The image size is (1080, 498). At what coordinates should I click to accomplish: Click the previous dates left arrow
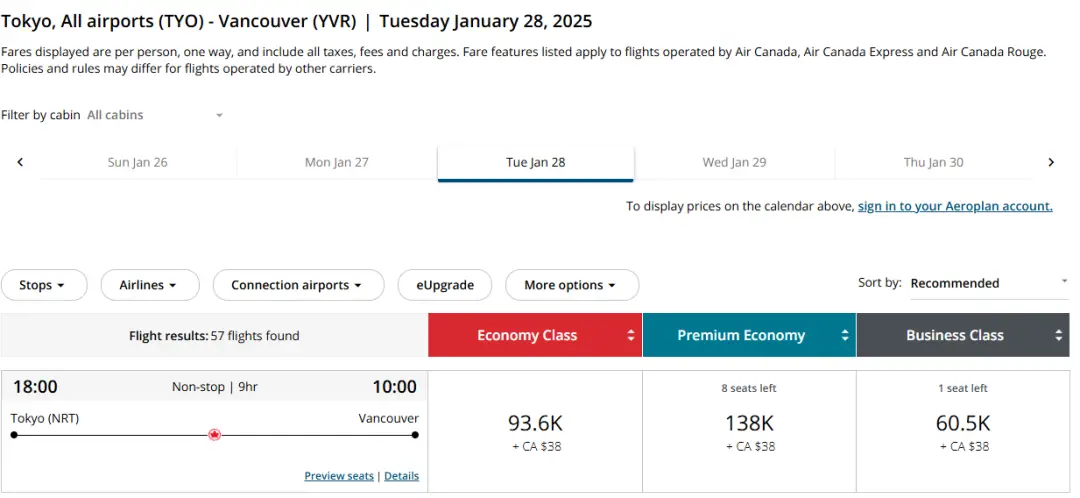pyautogui.click(x=20, y=162)
